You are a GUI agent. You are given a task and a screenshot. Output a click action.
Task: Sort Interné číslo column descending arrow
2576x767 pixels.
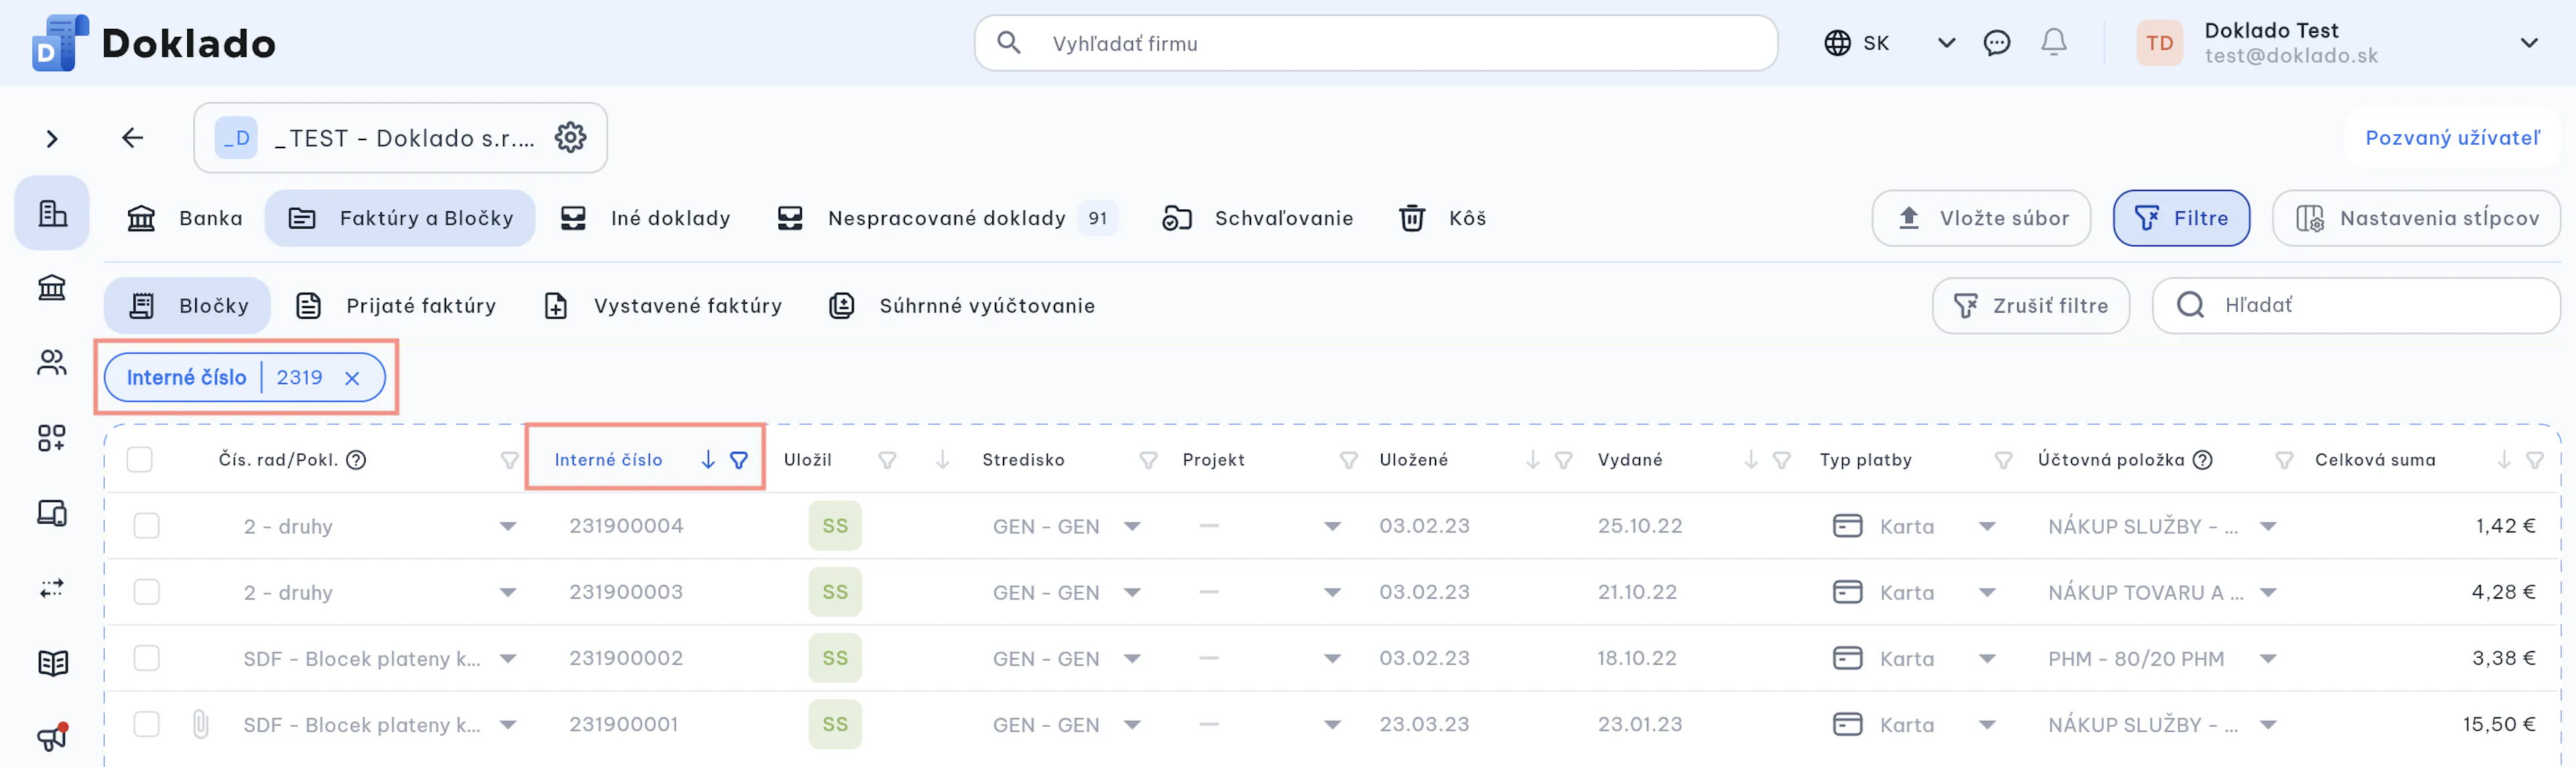[707, 459]
